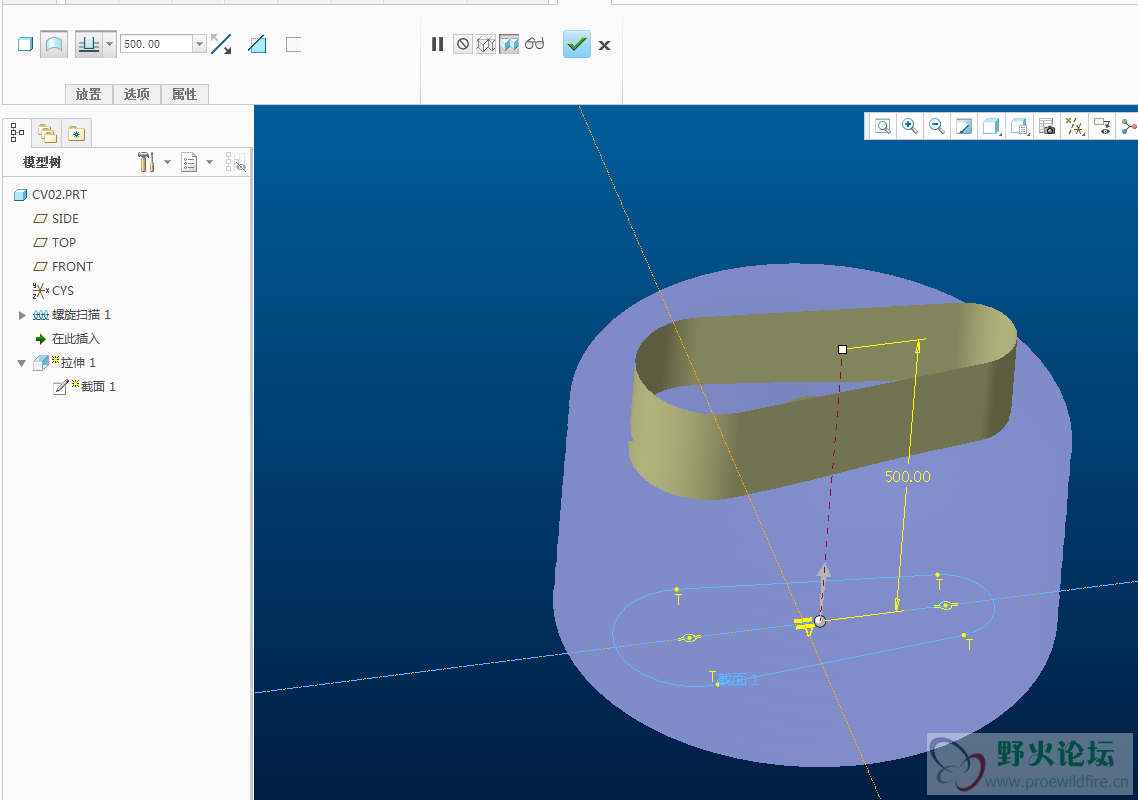Open the display style cube dropdown

pos(991,126)
